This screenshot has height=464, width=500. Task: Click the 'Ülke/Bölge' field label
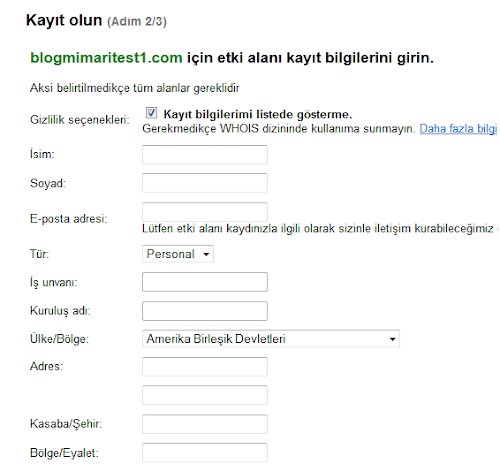(x=59, y=339)
